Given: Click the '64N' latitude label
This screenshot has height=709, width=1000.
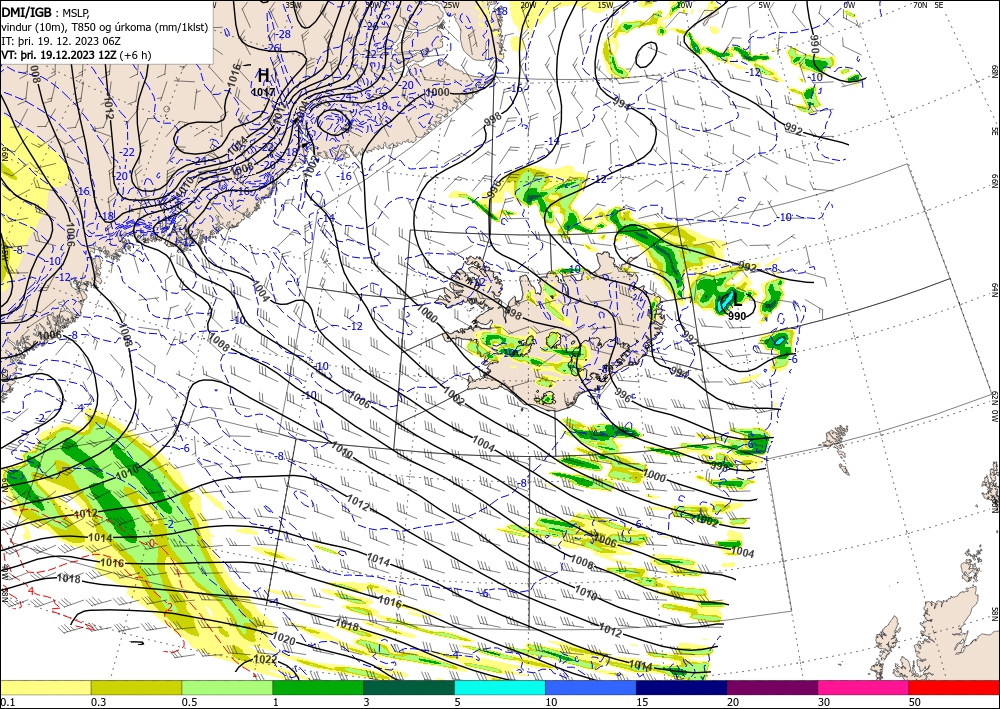Looking at the screenshot, I should pos(994,290).
